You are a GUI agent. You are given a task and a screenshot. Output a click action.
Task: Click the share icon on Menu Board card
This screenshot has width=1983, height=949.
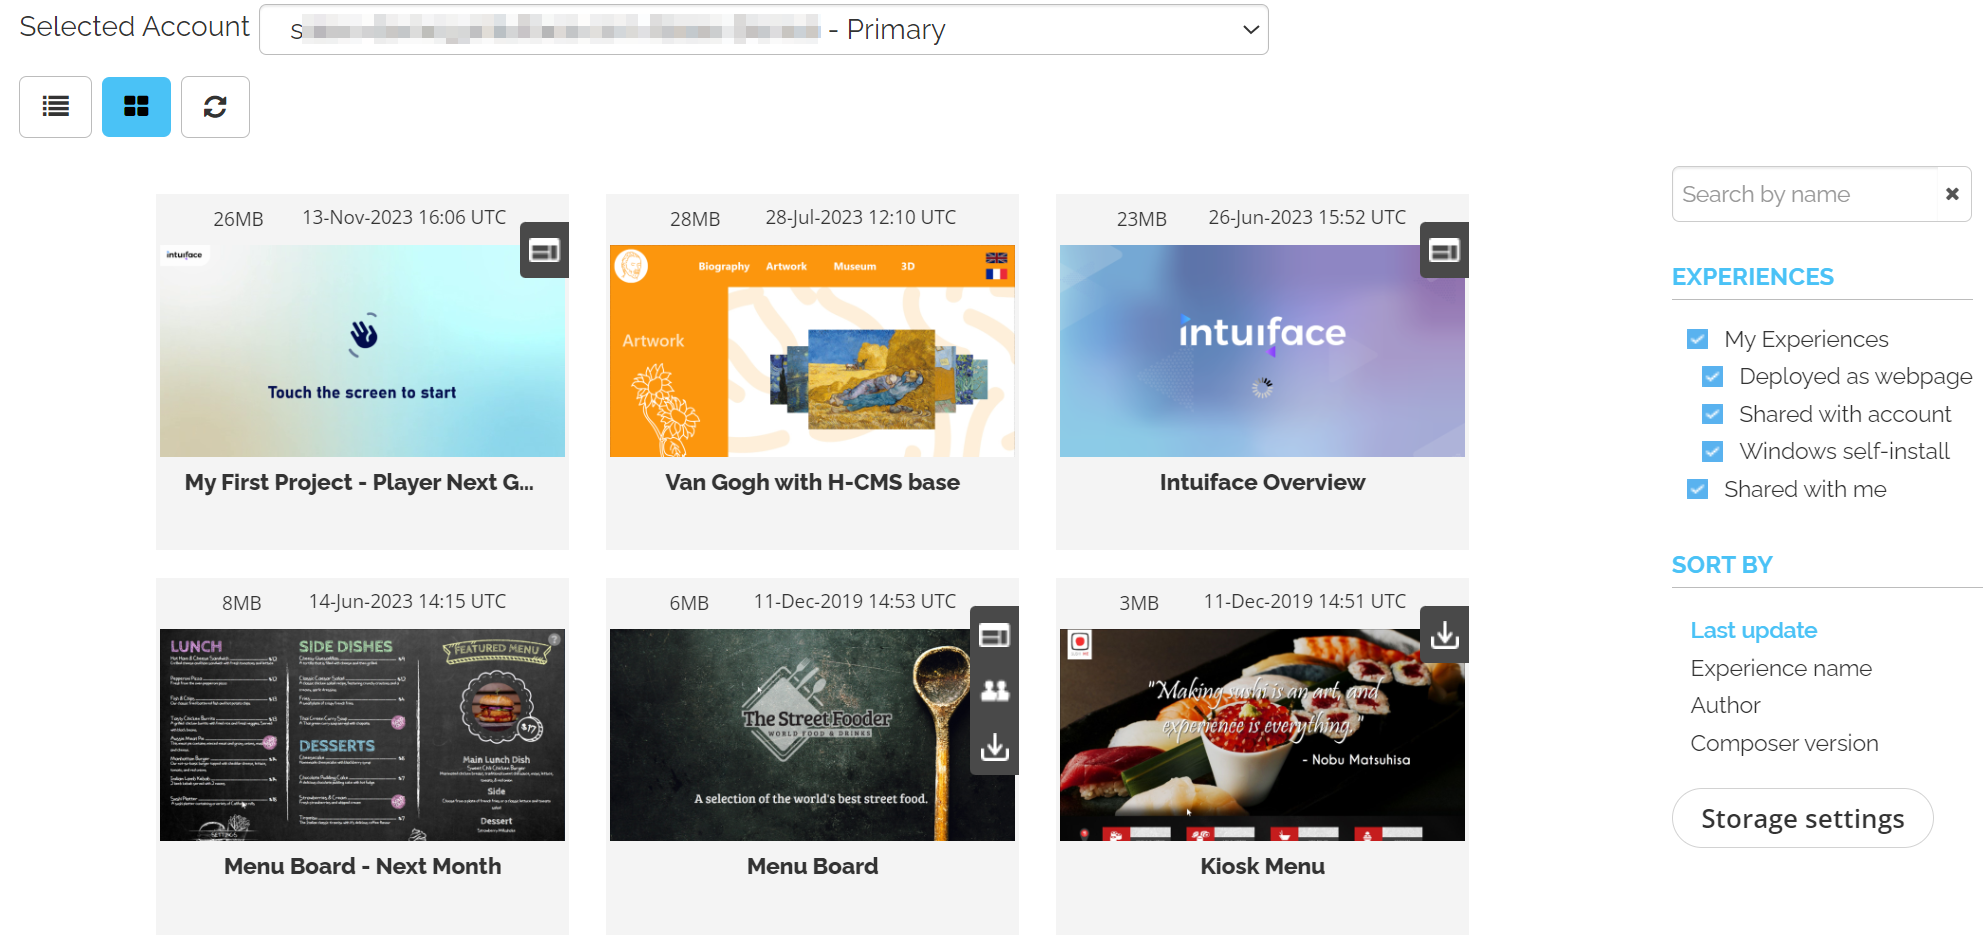coord(994,691)
